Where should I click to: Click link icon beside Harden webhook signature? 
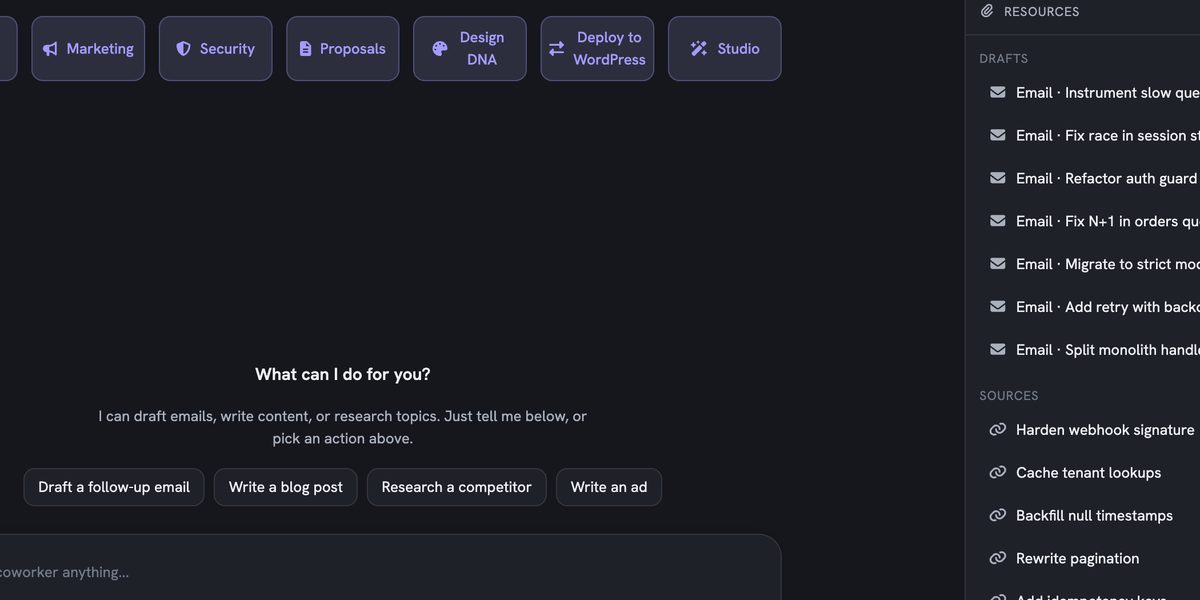pyautogui.click(x=998, y=430)
